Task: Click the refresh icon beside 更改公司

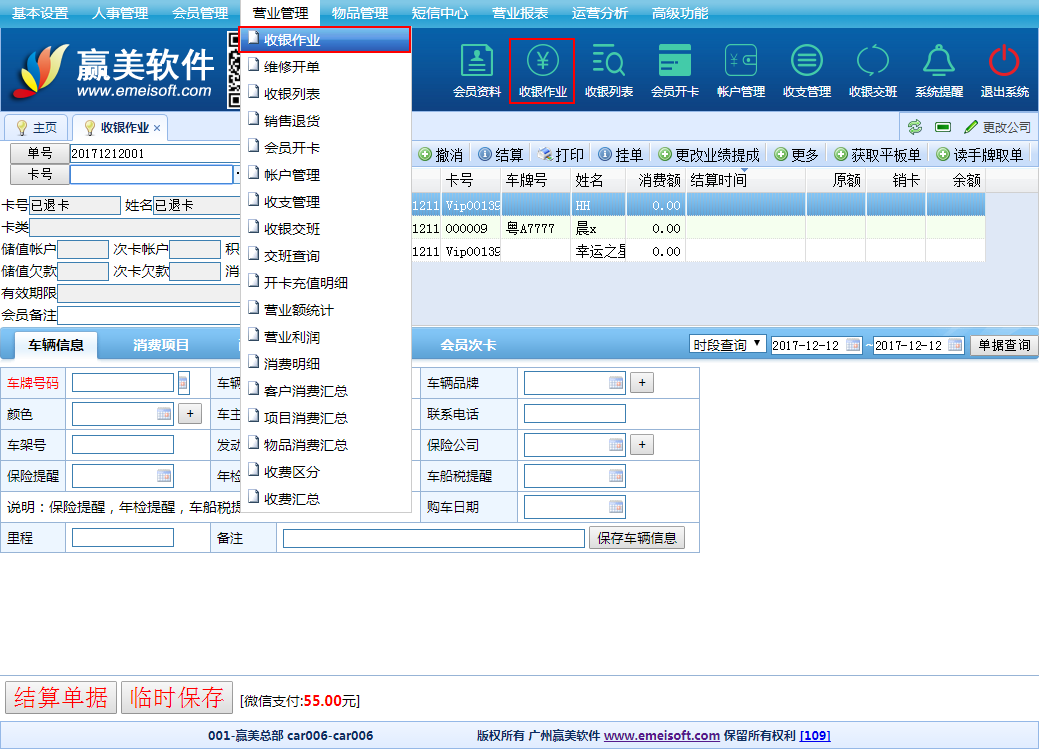Action: click(914, 127)
